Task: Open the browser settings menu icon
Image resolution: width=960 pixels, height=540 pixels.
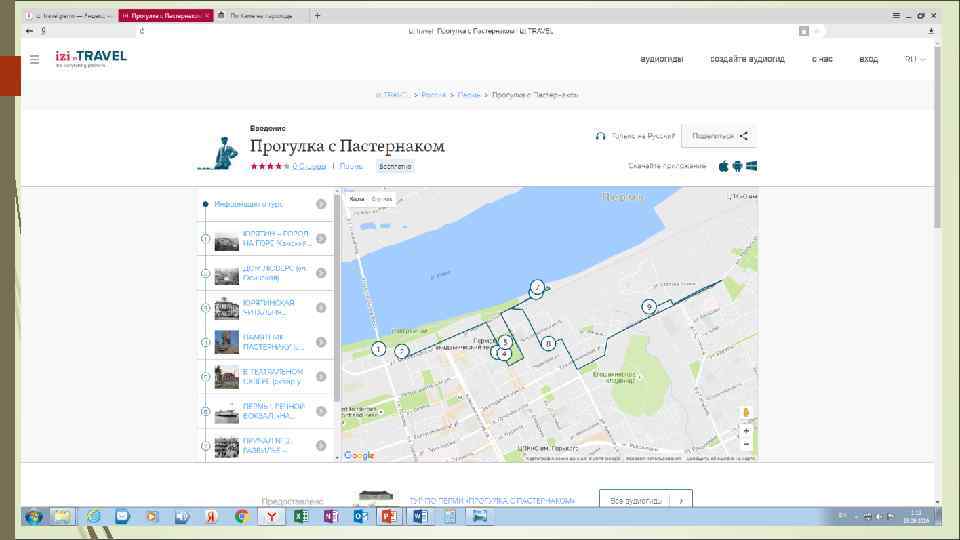Action: (896, 15)
